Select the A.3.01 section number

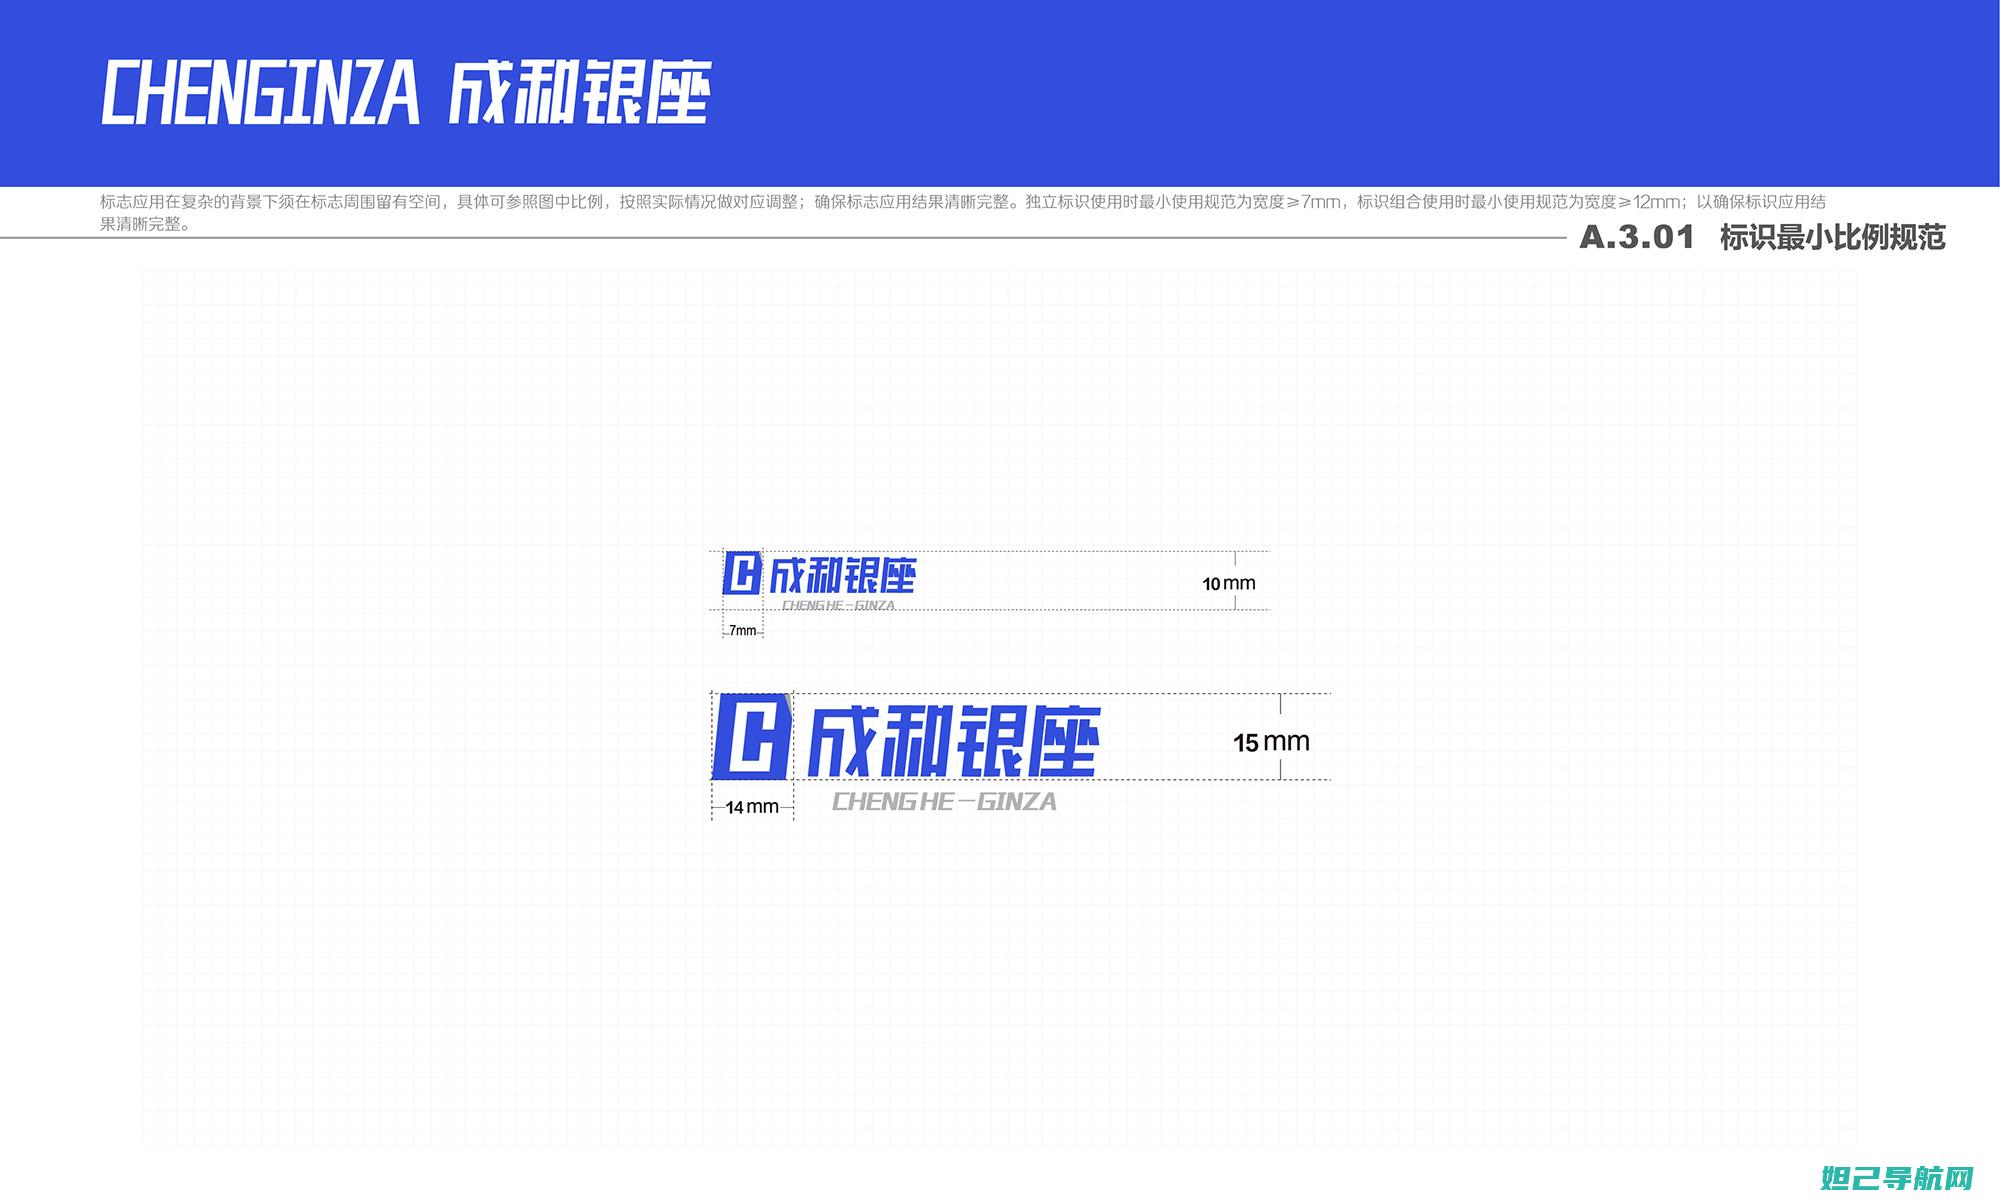pos(1637,237)
